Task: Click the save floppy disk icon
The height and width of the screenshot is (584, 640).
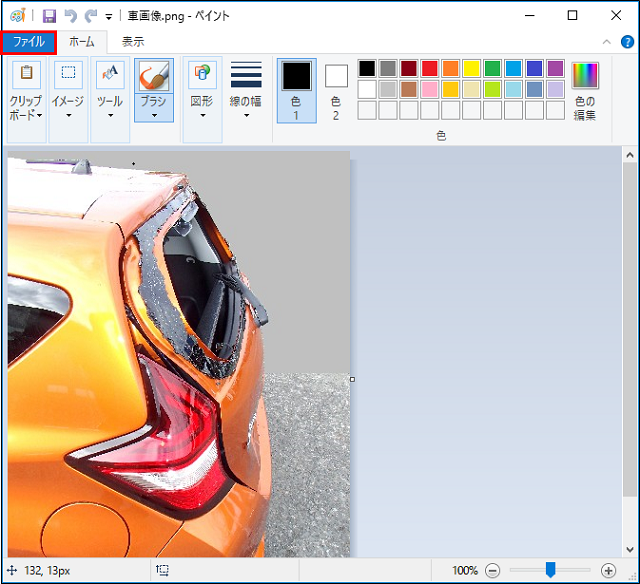Action: pyautogui.click(x=49, y=16)
